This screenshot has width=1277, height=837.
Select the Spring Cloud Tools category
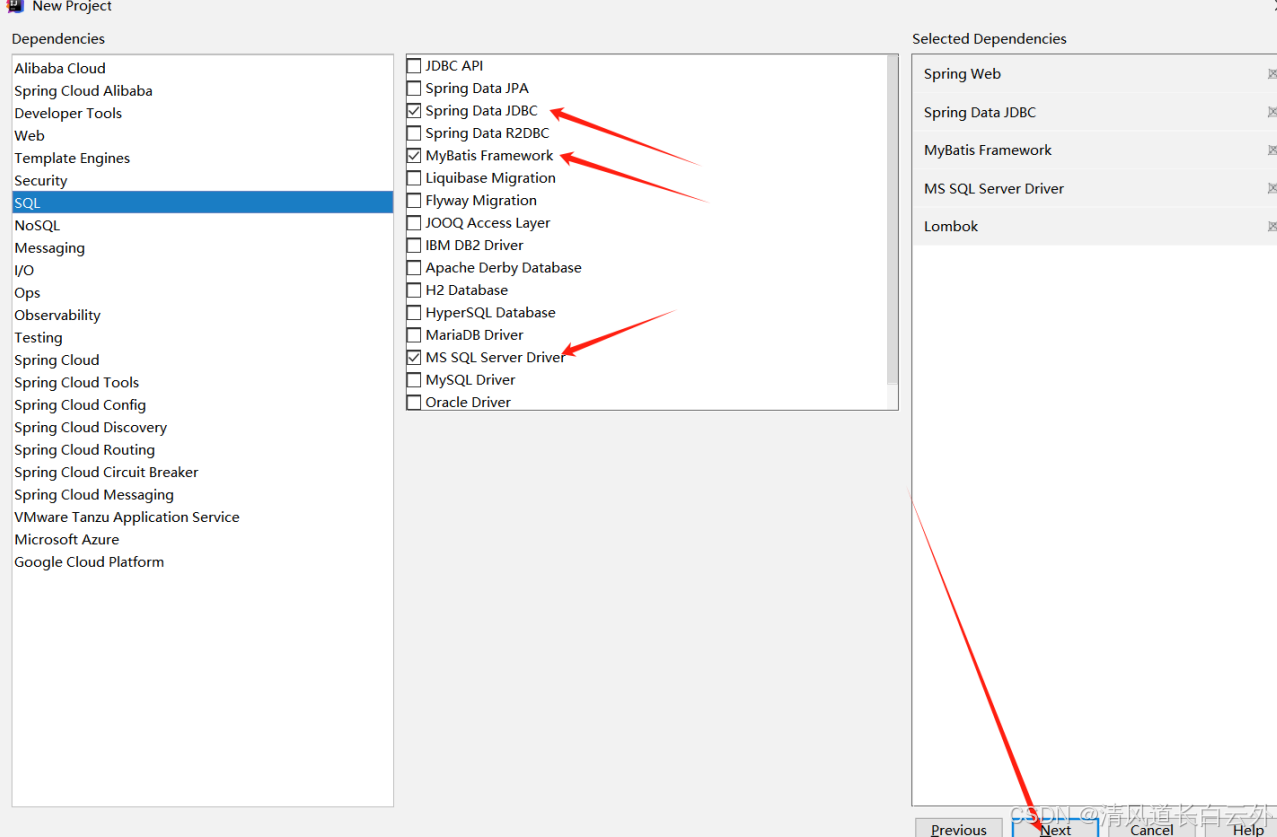pos(203,382)
